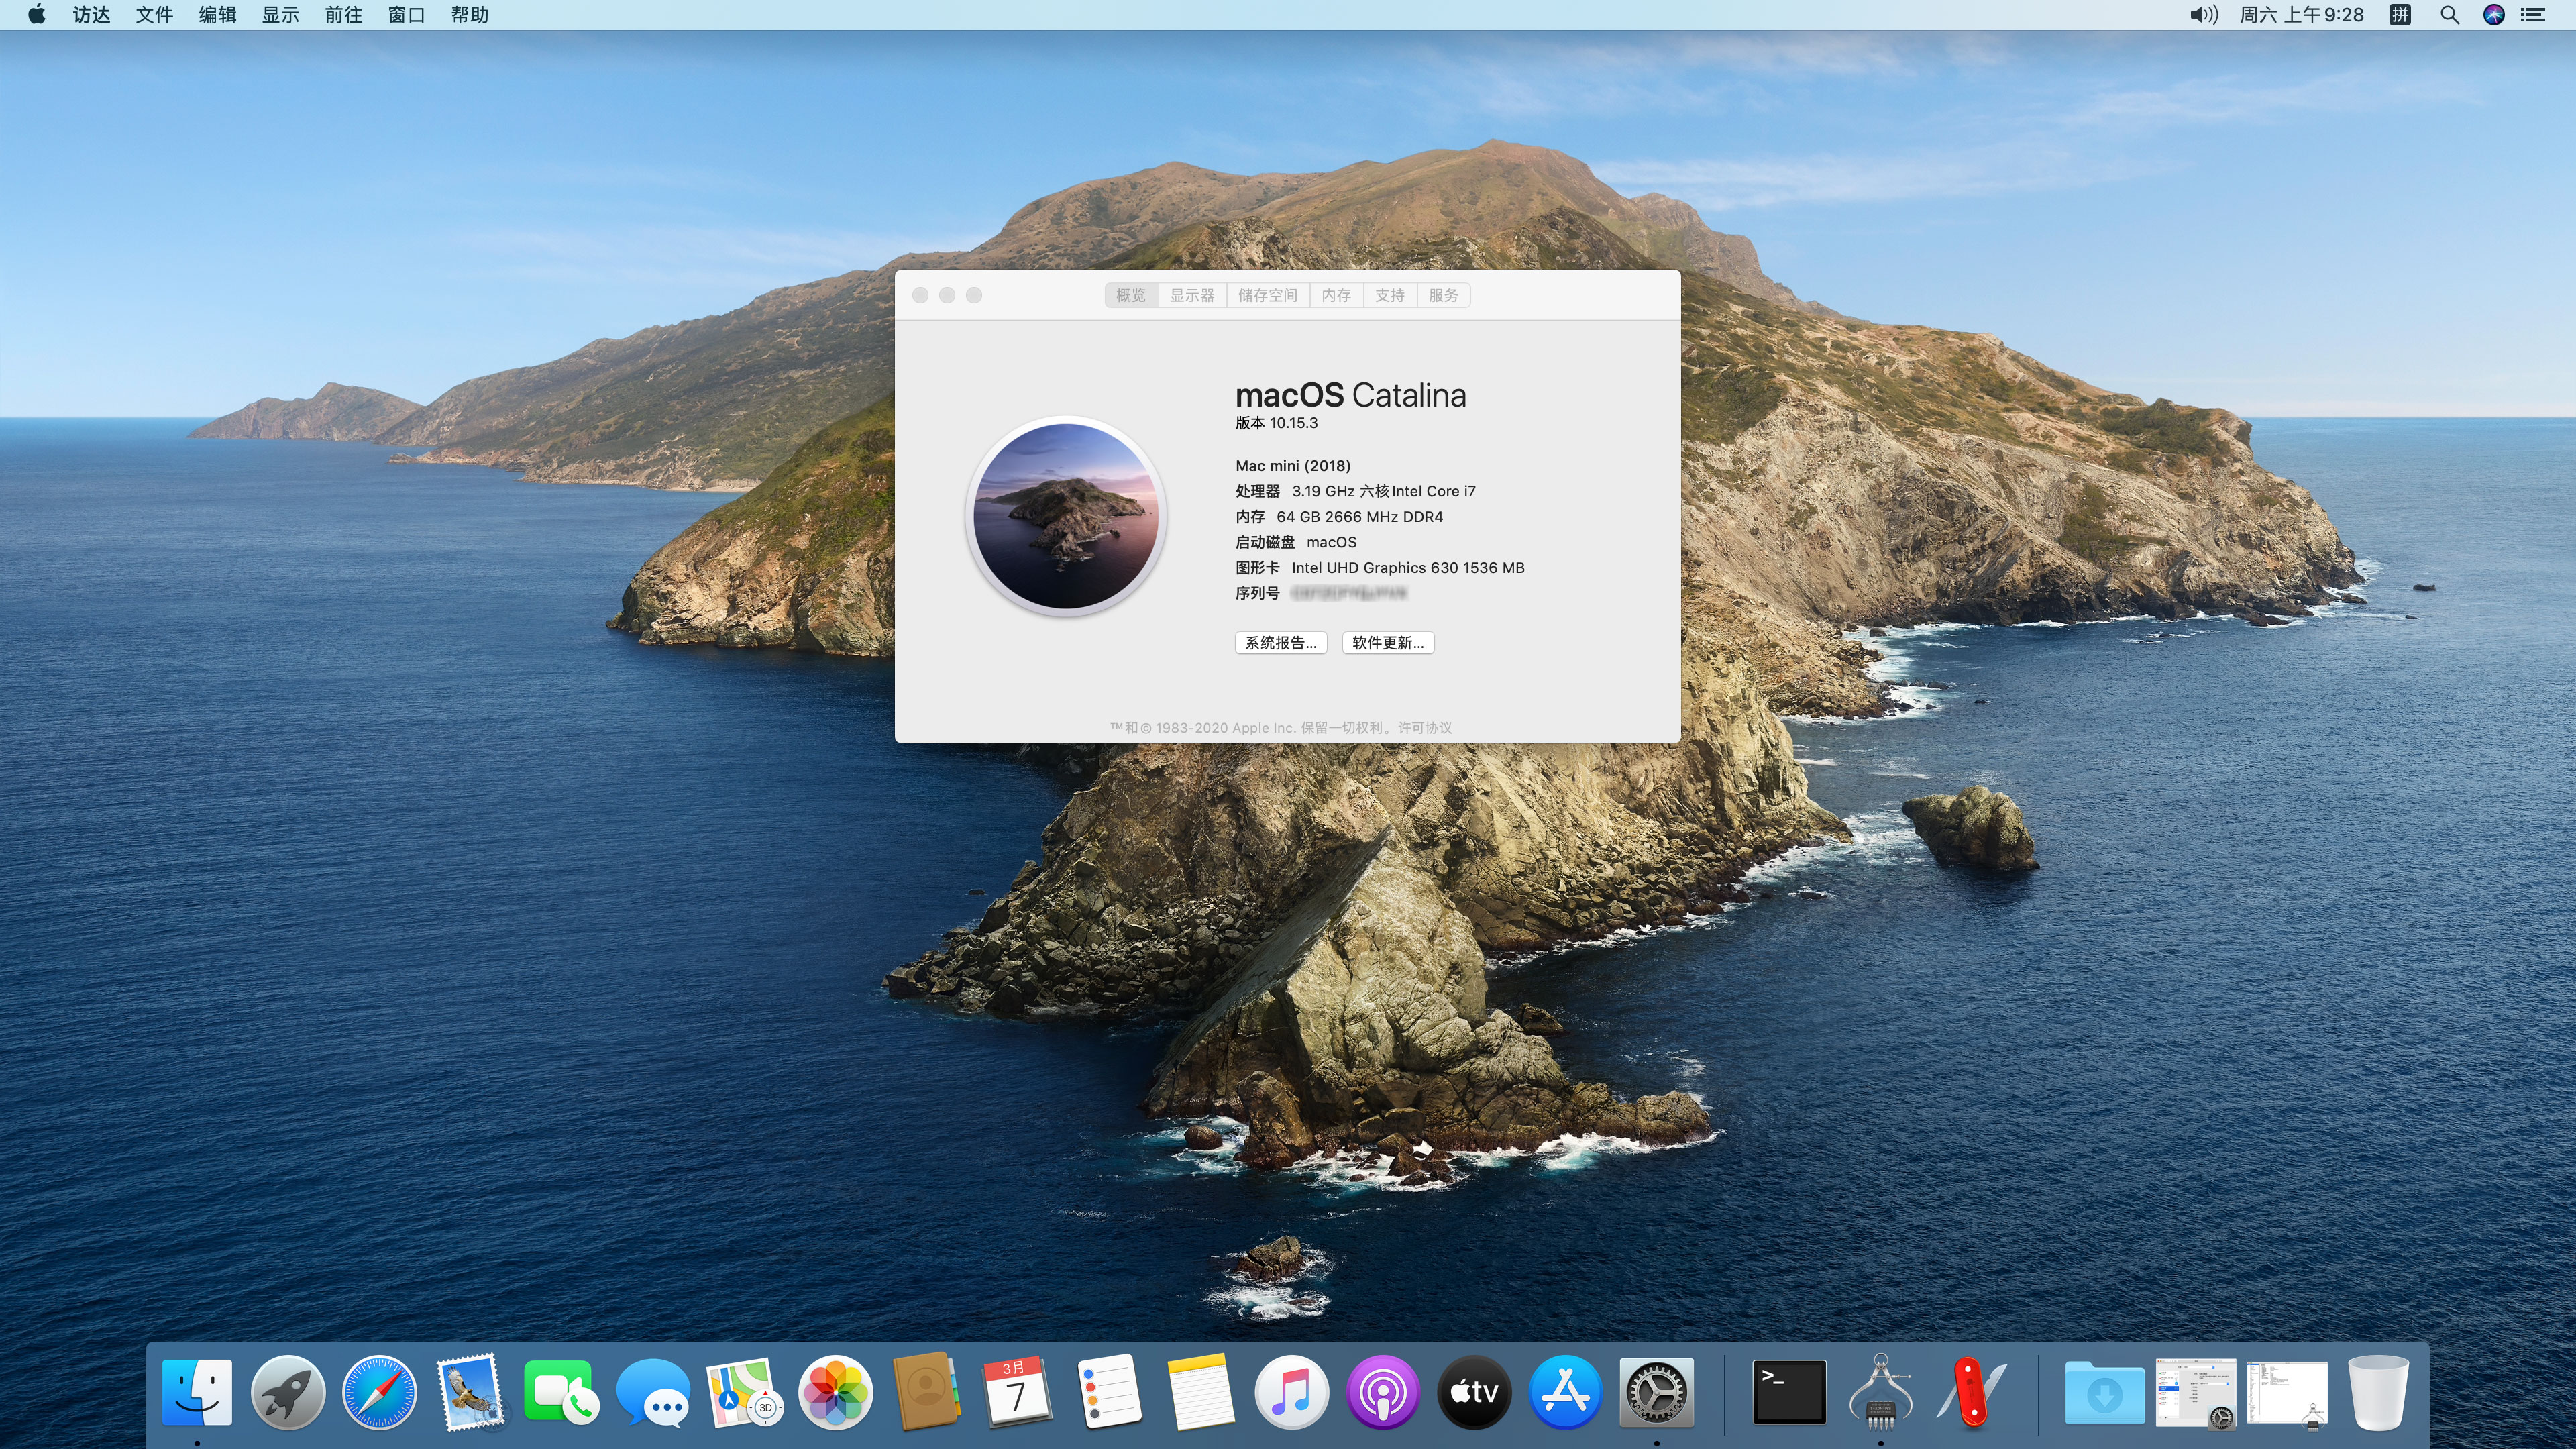Open Maps app in Dock
The height and width of the screenshot is (1449, 2576).
pos(744,1391)
